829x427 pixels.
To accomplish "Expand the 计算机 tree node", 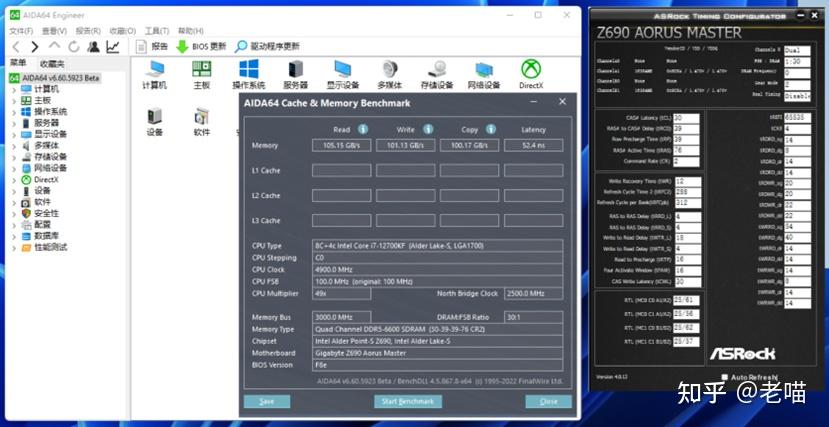I will (x=14, y=89).
